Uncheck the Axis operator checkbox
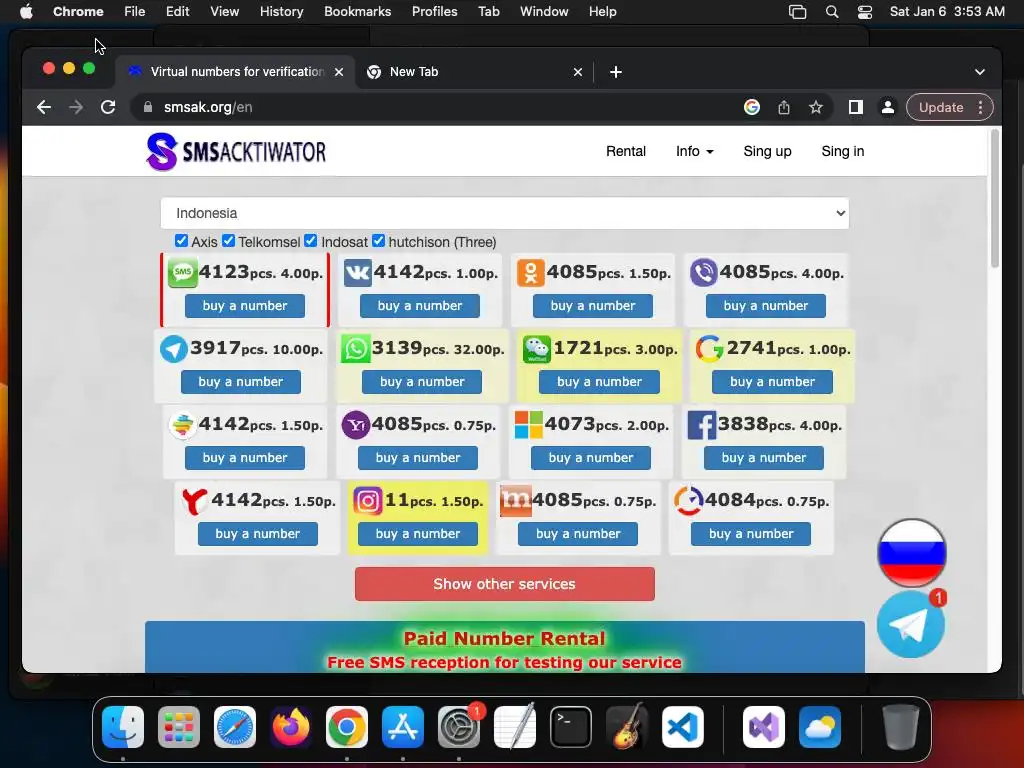 (181, 241)
